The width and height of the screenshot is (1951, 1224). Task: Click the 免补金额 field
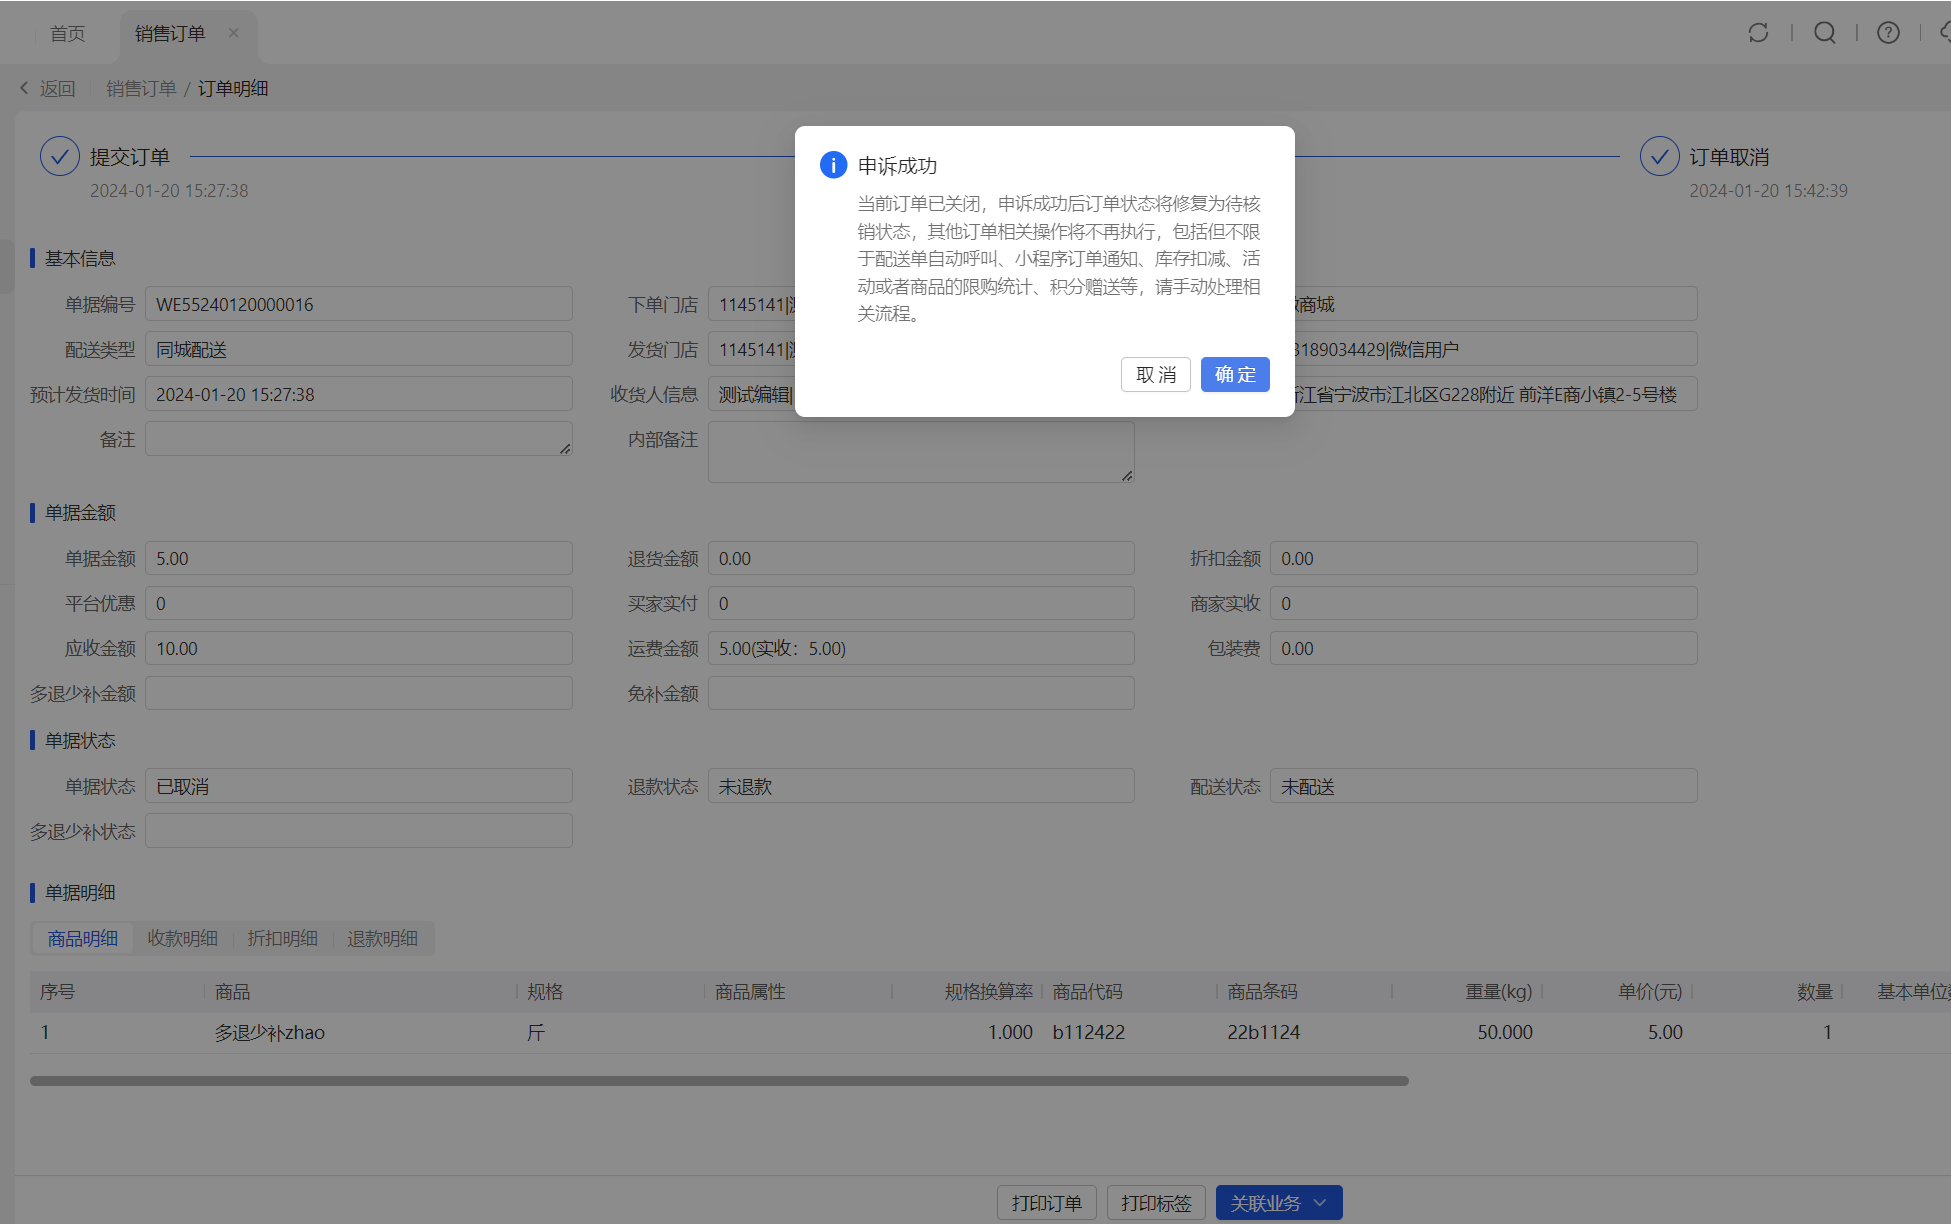point(921,693)
